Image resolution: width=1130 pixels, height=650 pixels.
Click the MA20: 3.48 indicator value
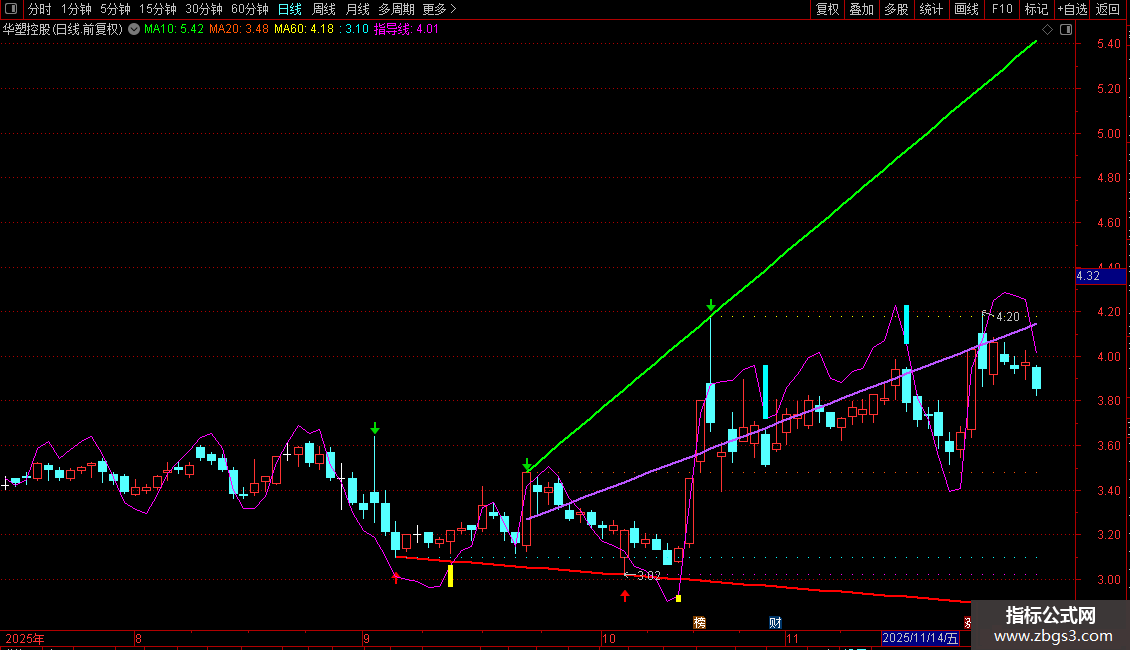point(239,30)
